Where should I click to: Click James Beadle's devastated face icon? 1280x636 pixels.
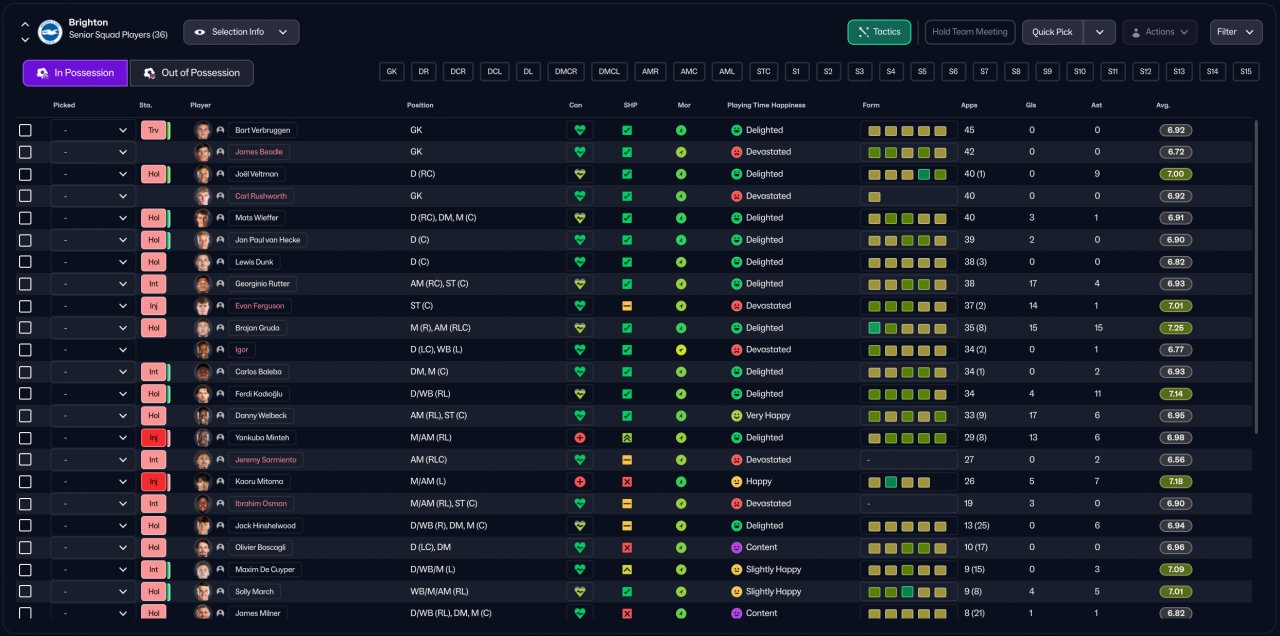point(737,152)
